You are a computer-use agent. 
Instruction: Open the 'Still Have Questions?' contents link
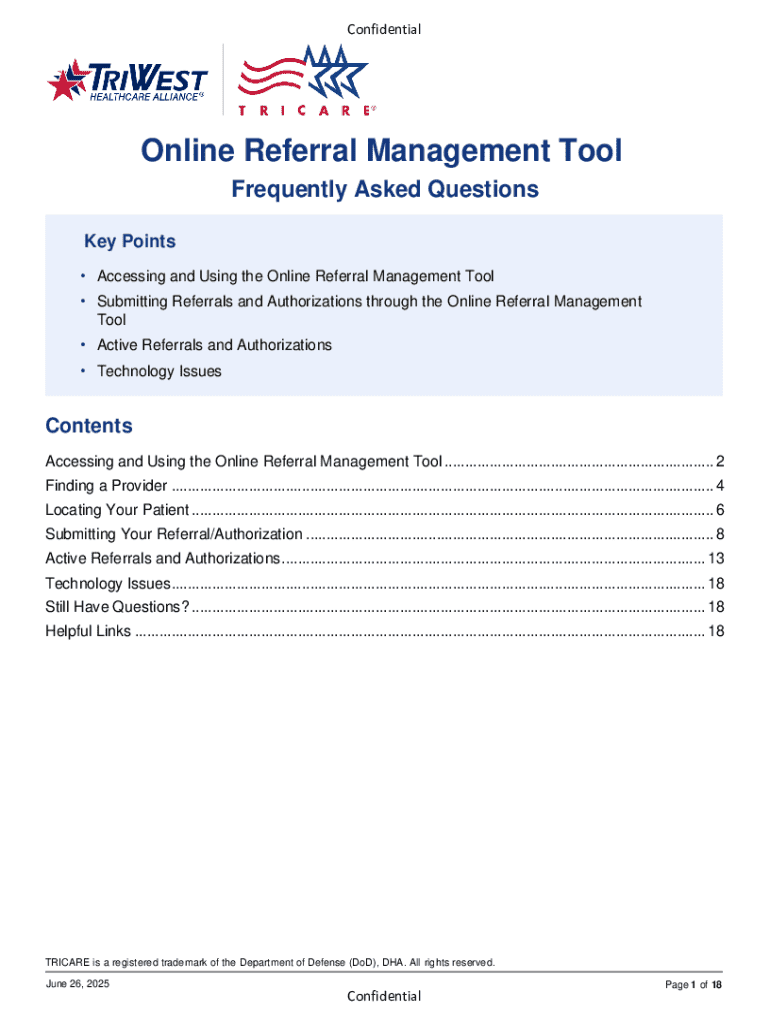(x=117, y=607)
